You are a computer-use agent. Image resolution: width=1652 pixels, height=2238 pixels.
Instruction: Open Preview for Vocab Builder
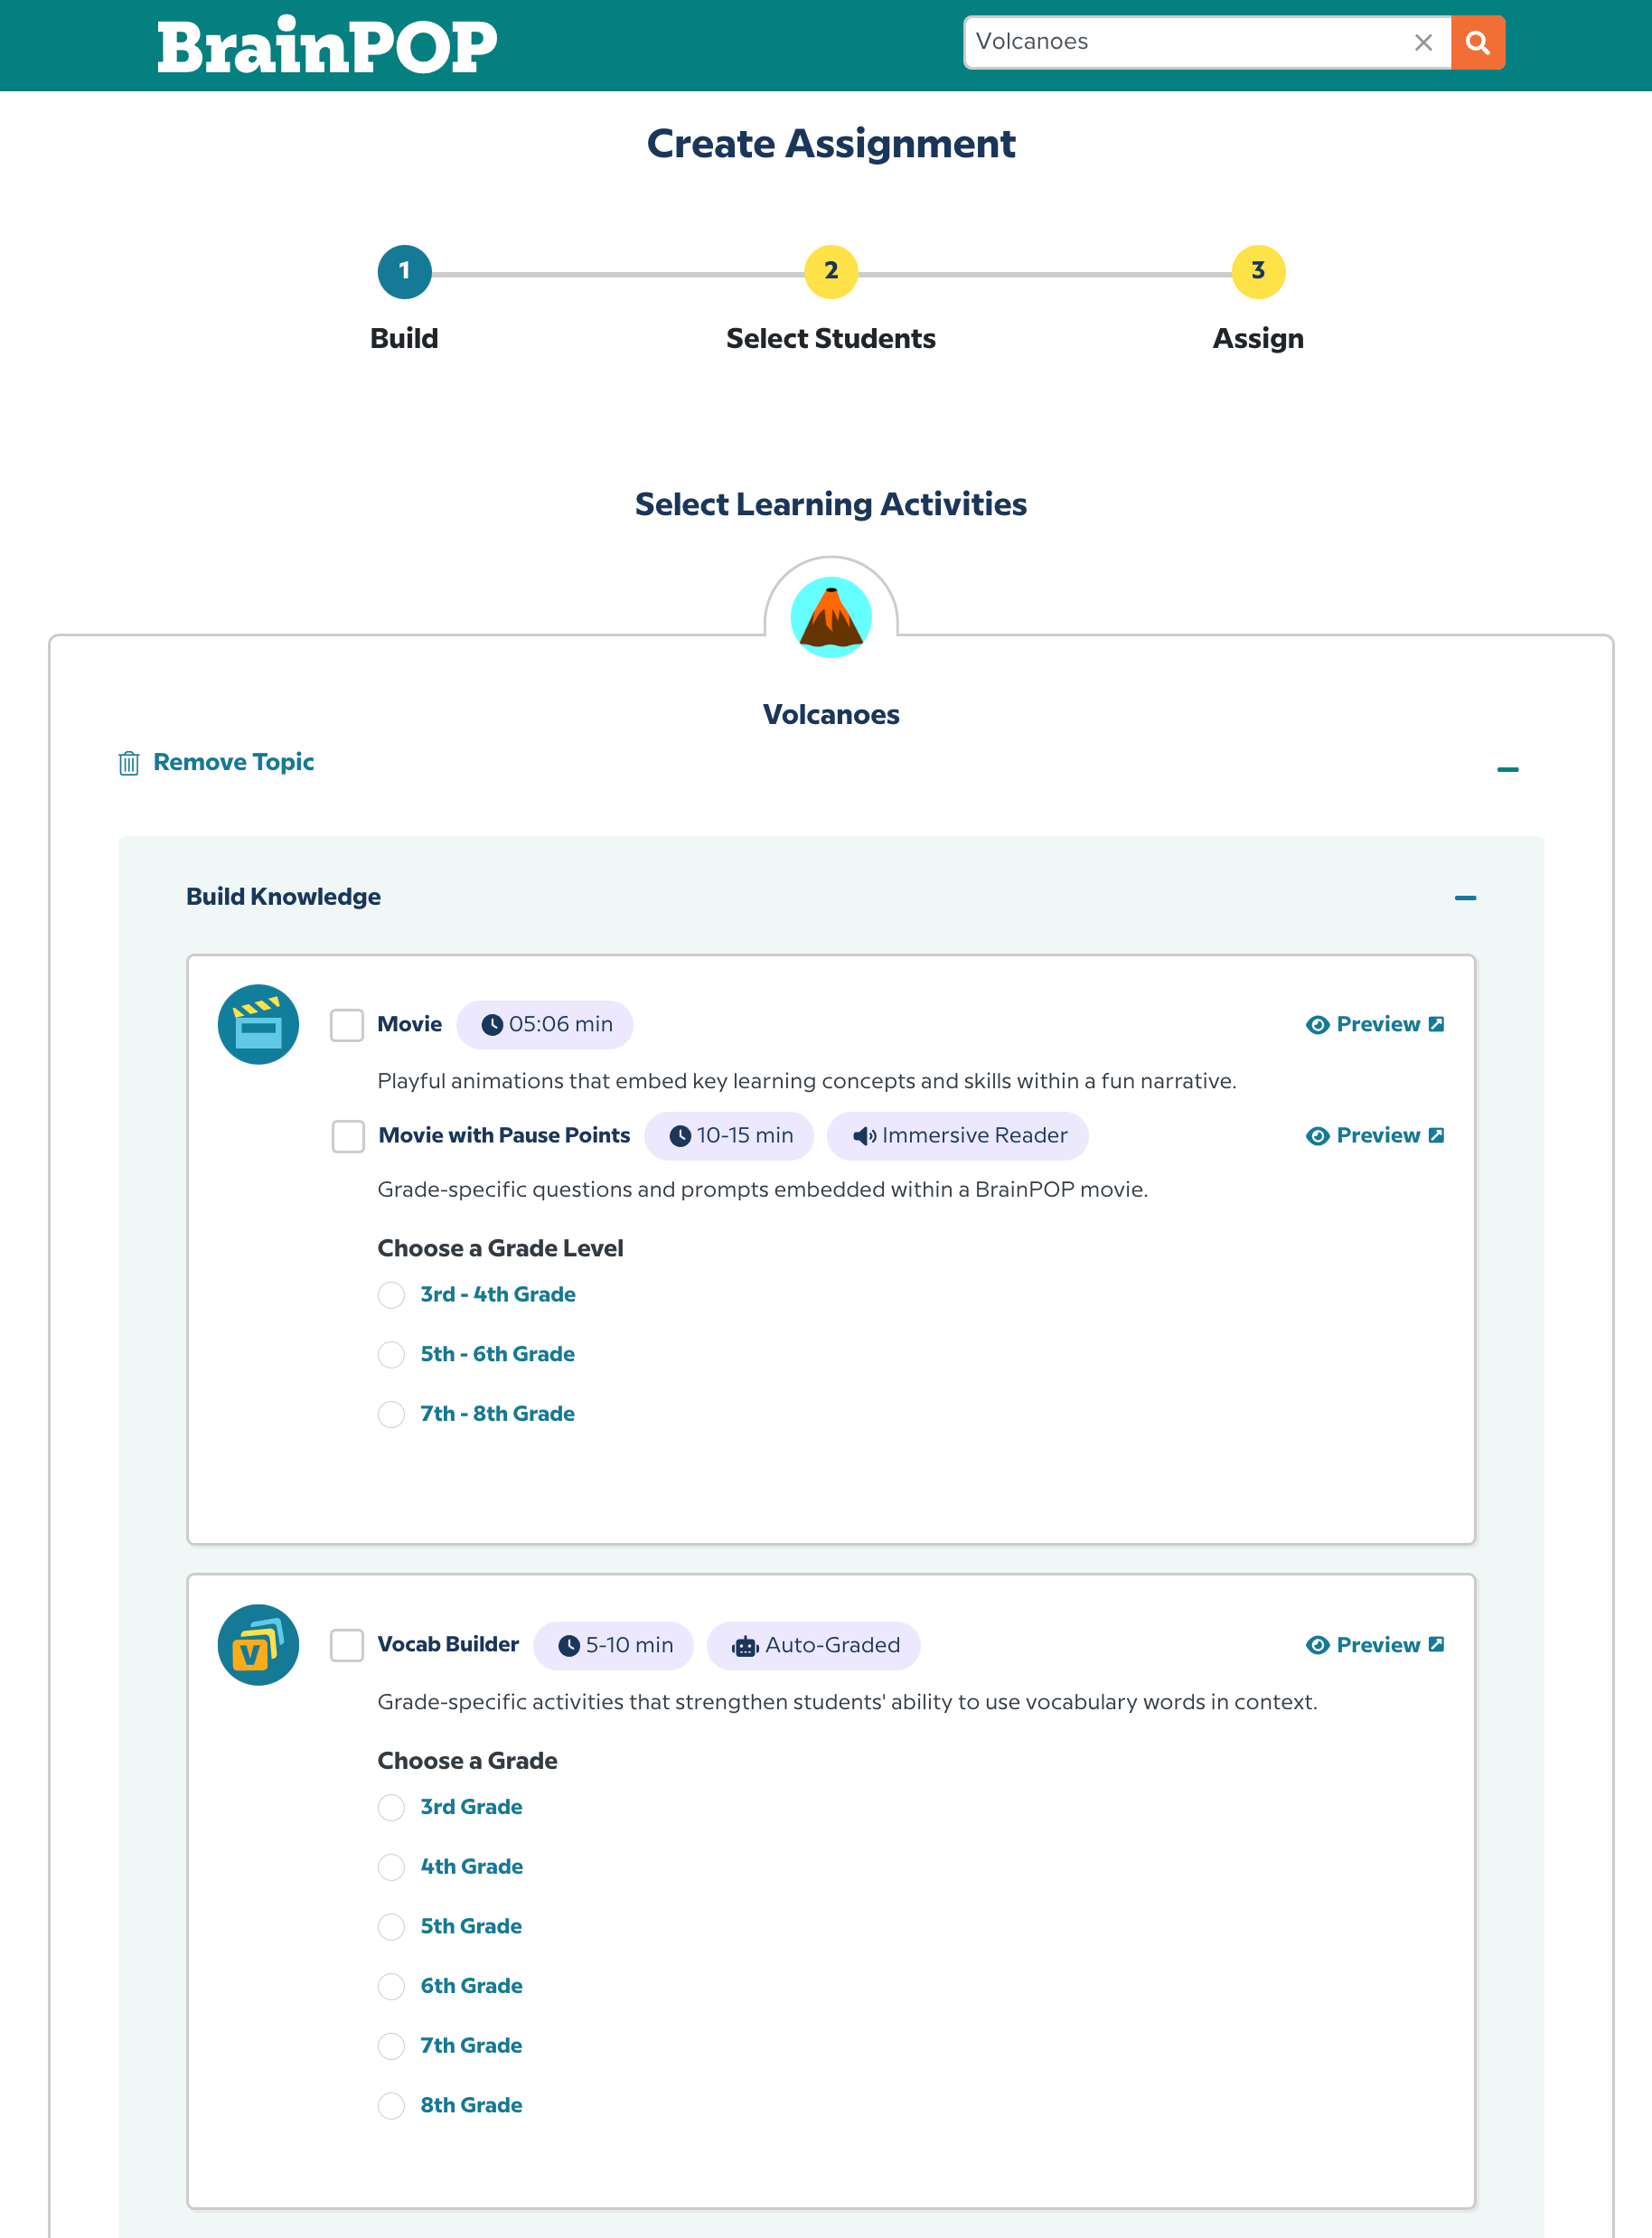(x=1375, y=1645)
